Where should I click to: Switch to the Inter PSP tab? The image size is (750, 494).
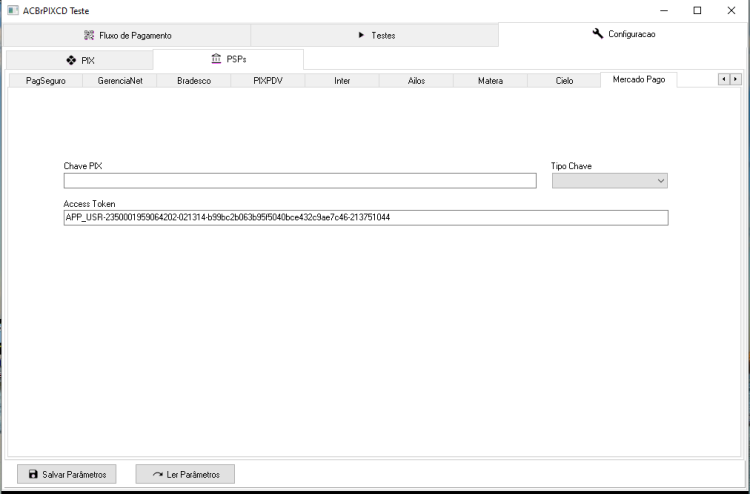point(342,81)
